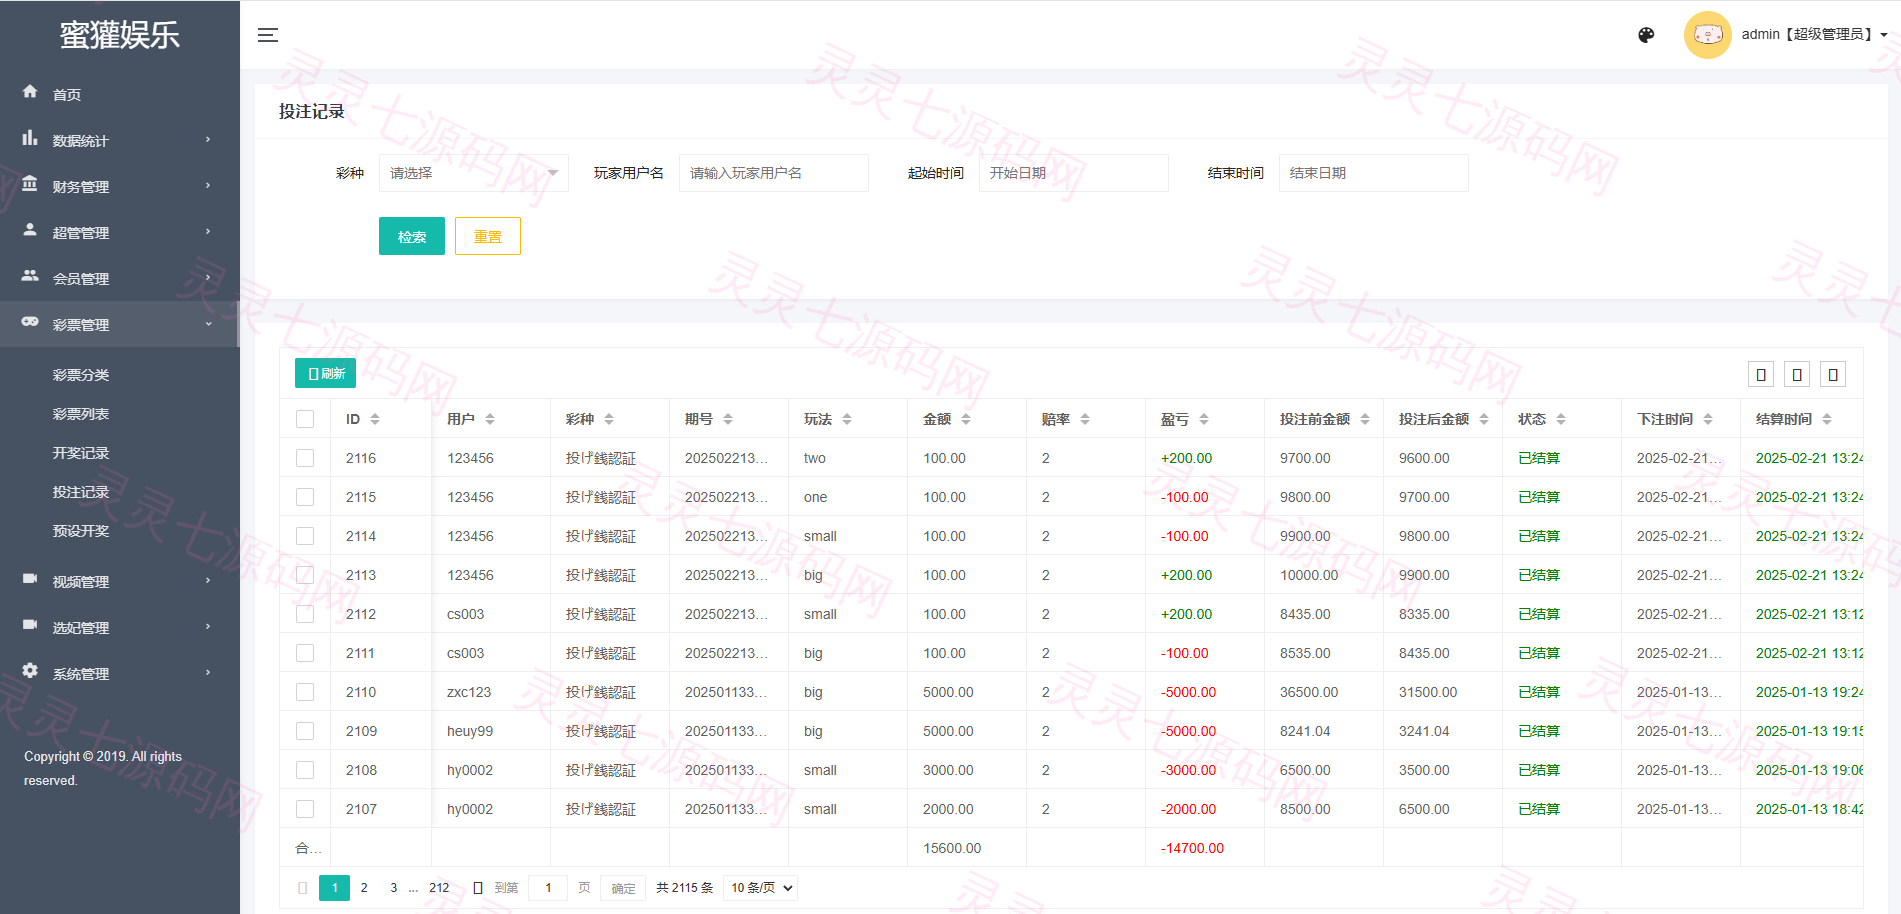Check the row checkbox for ID 2112
Viewport: 1901px width, 914px height.
pos(305,614)
